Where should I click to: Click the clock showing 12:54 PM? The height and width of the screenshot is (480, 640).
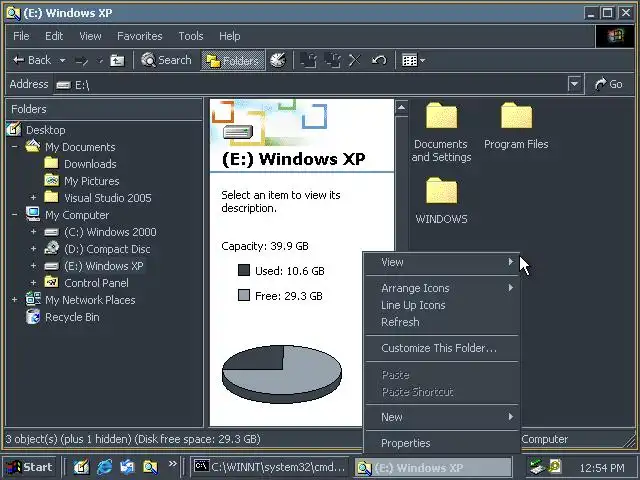tap(602, 468)
